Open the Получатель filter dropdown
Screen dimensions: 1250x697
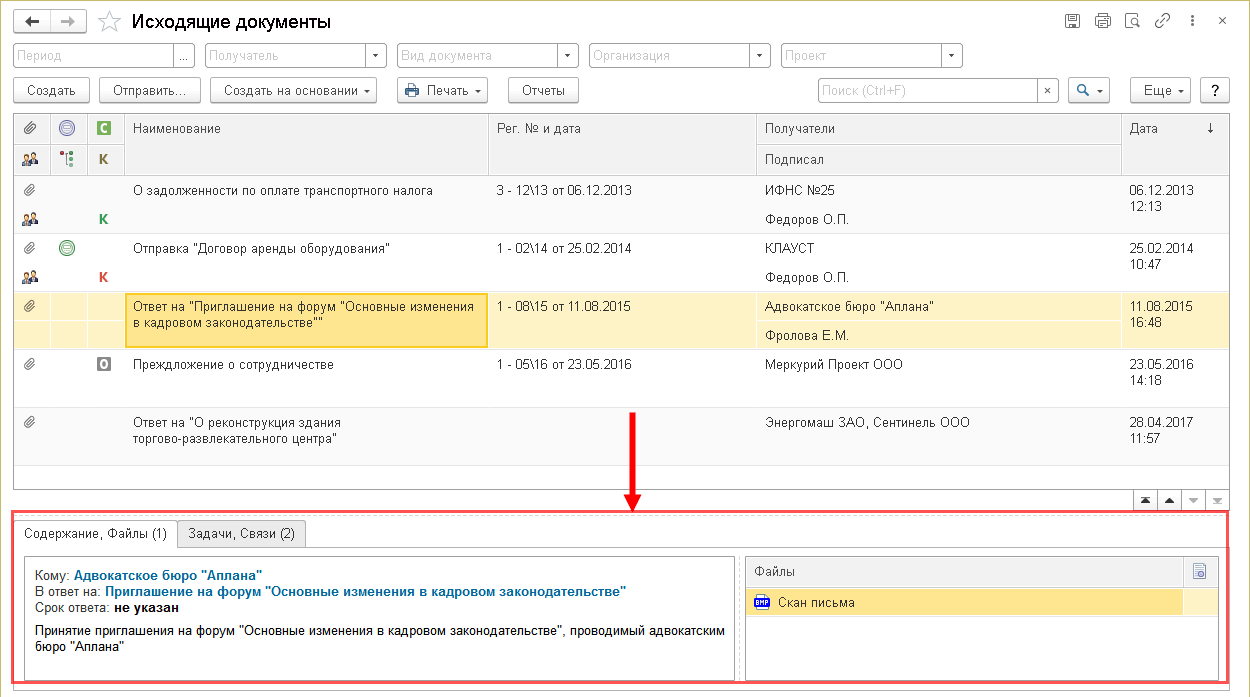376,56
